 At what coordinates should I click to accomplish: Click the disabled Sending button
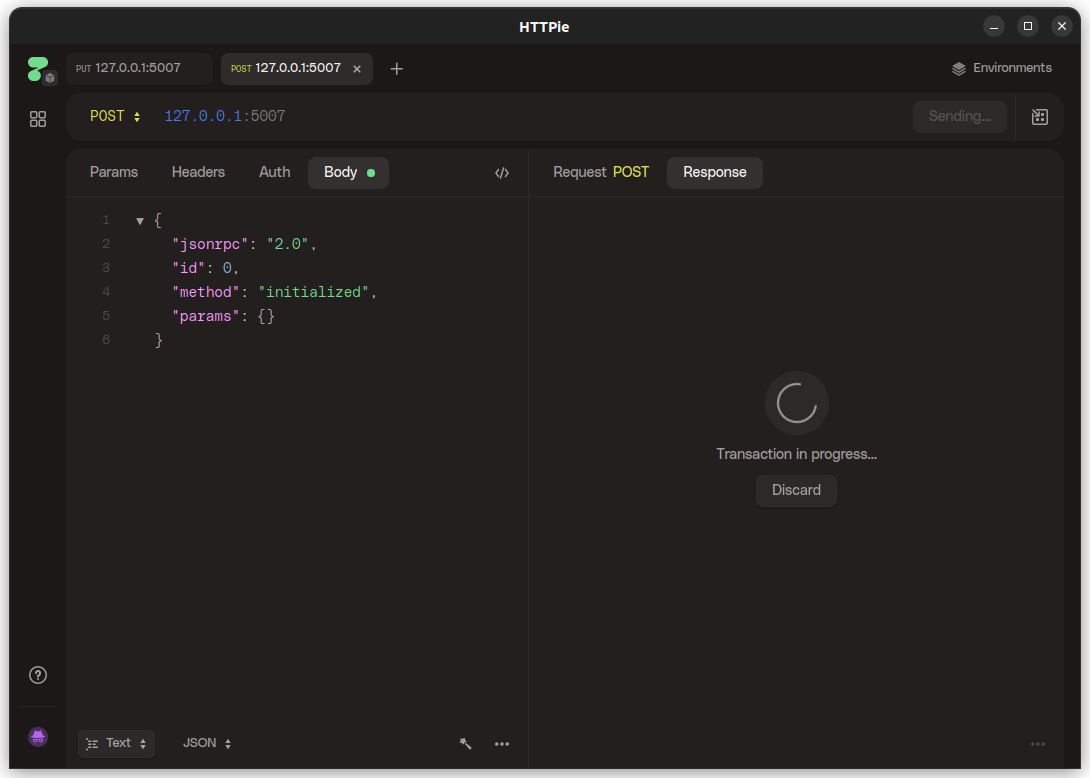[958, 116]
